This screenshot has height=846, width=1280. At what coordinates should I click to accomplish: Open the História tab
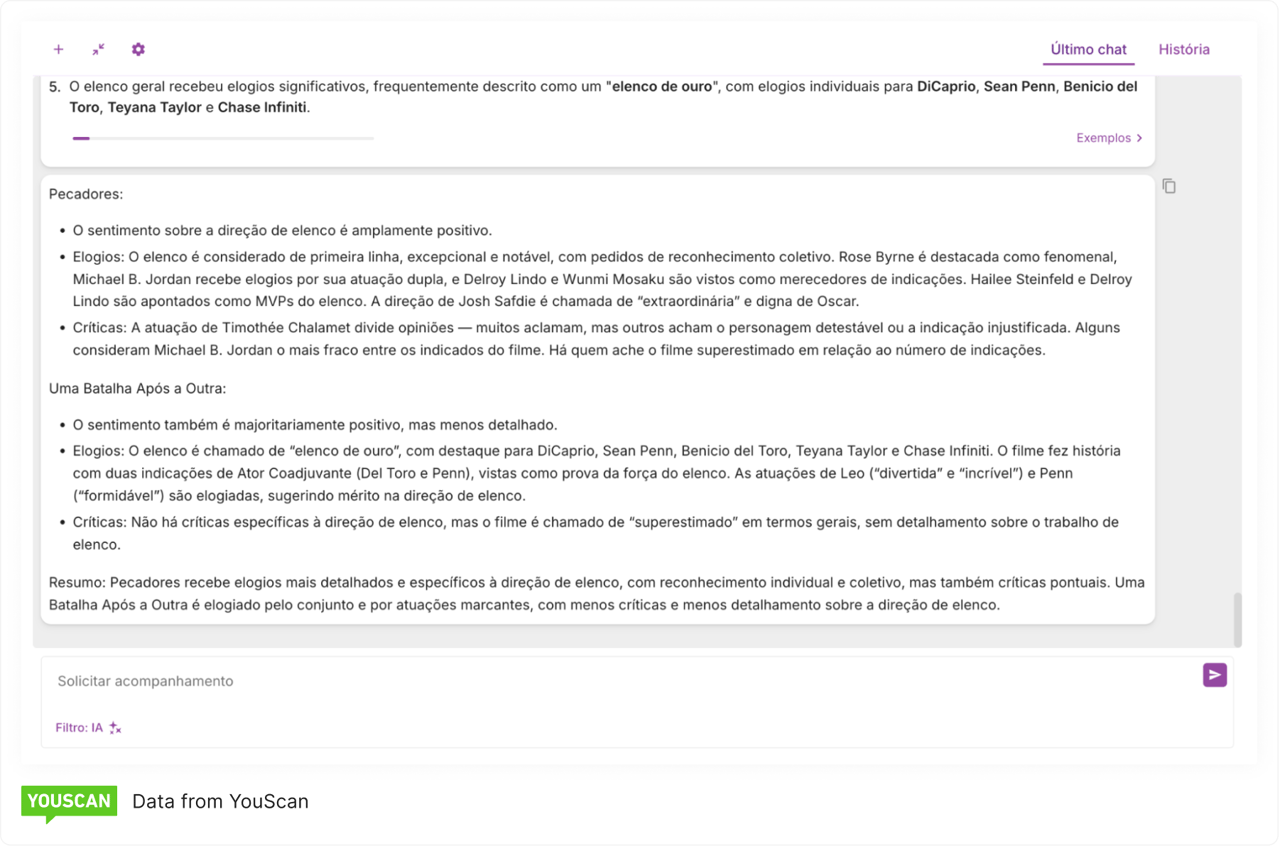click(x=1184, y=49)
